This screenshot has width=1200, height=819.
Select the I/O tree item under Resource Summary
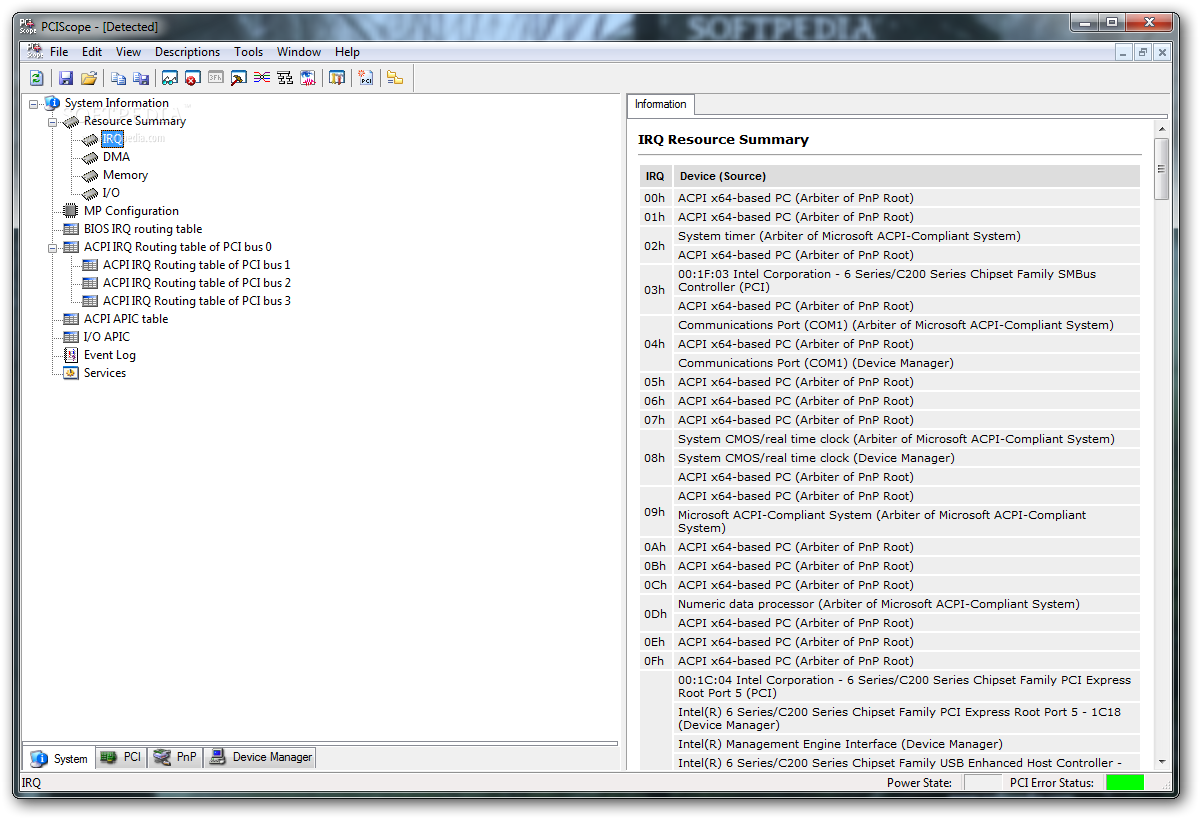tap(111, 193)
